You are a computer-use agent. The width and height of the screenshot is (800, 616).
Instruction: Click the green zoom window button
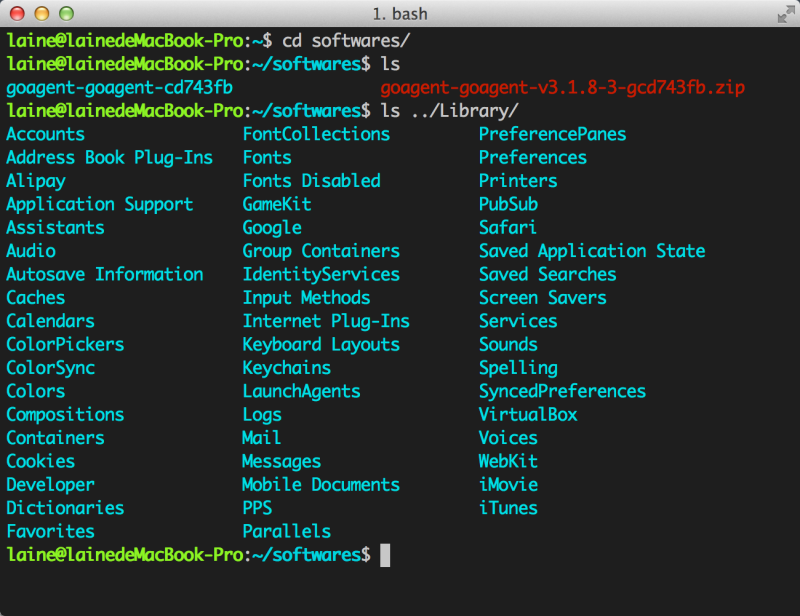(66, 14)
